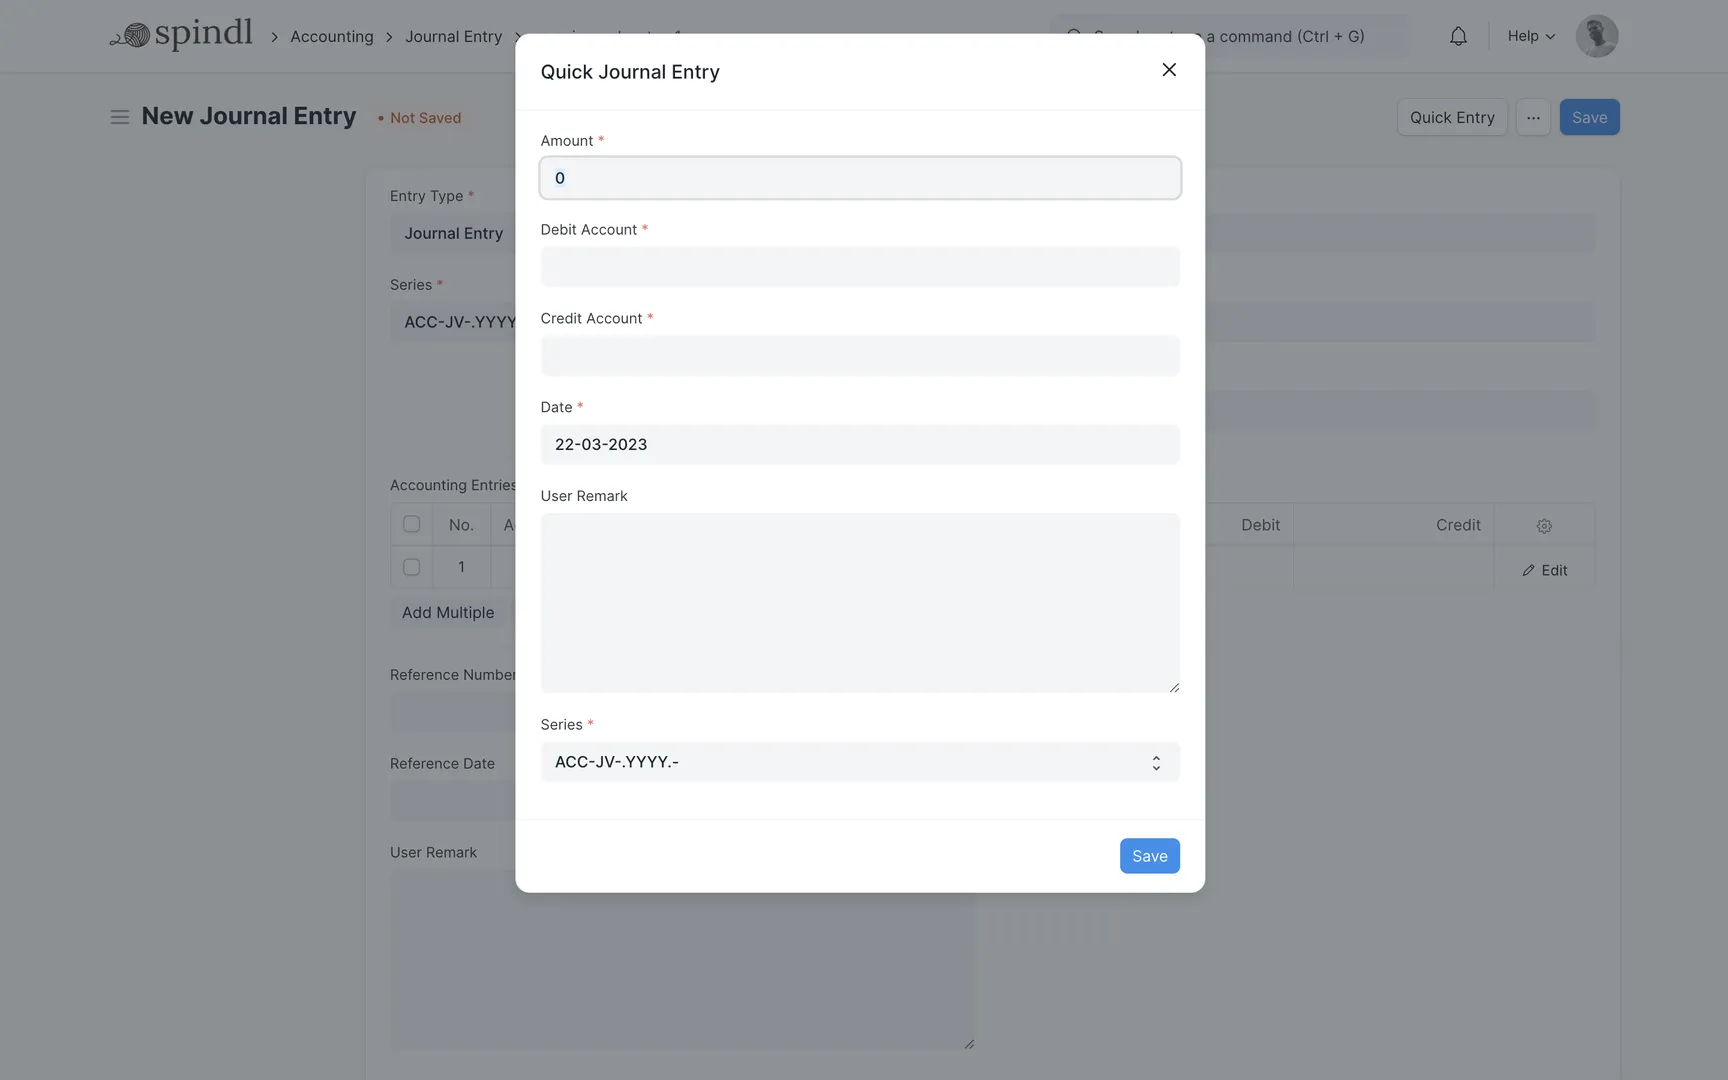The image size is (1728, 1080).
Task: Click the dialog's blue Save button
Action: point(1149,856)
